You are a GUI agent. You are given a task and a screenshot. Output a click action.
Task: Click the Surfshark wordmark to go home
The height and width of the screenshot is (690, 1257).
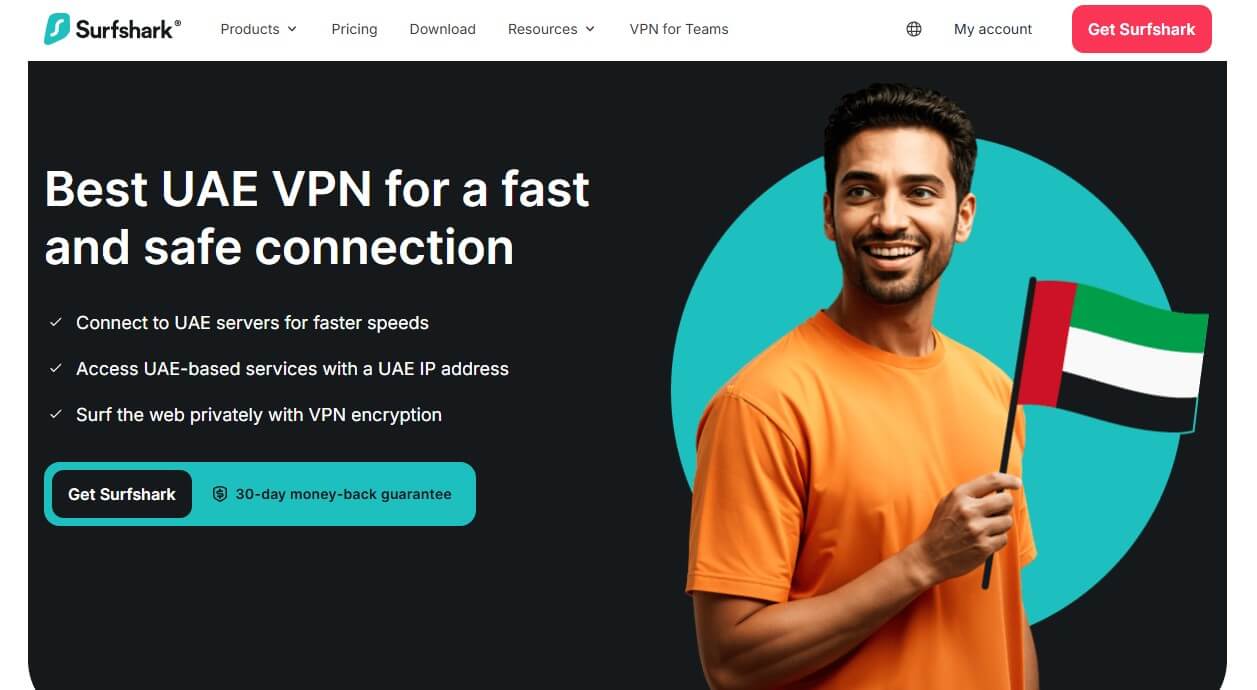128,29
